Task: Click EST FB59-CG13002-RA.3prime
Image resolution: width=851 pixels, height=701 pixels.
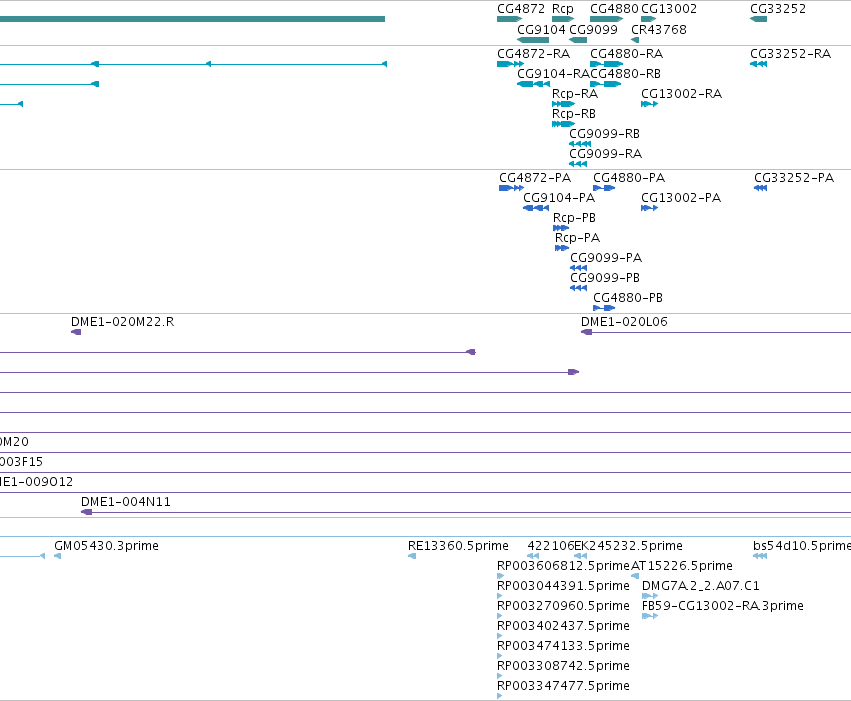Action: tap(722, 606)
